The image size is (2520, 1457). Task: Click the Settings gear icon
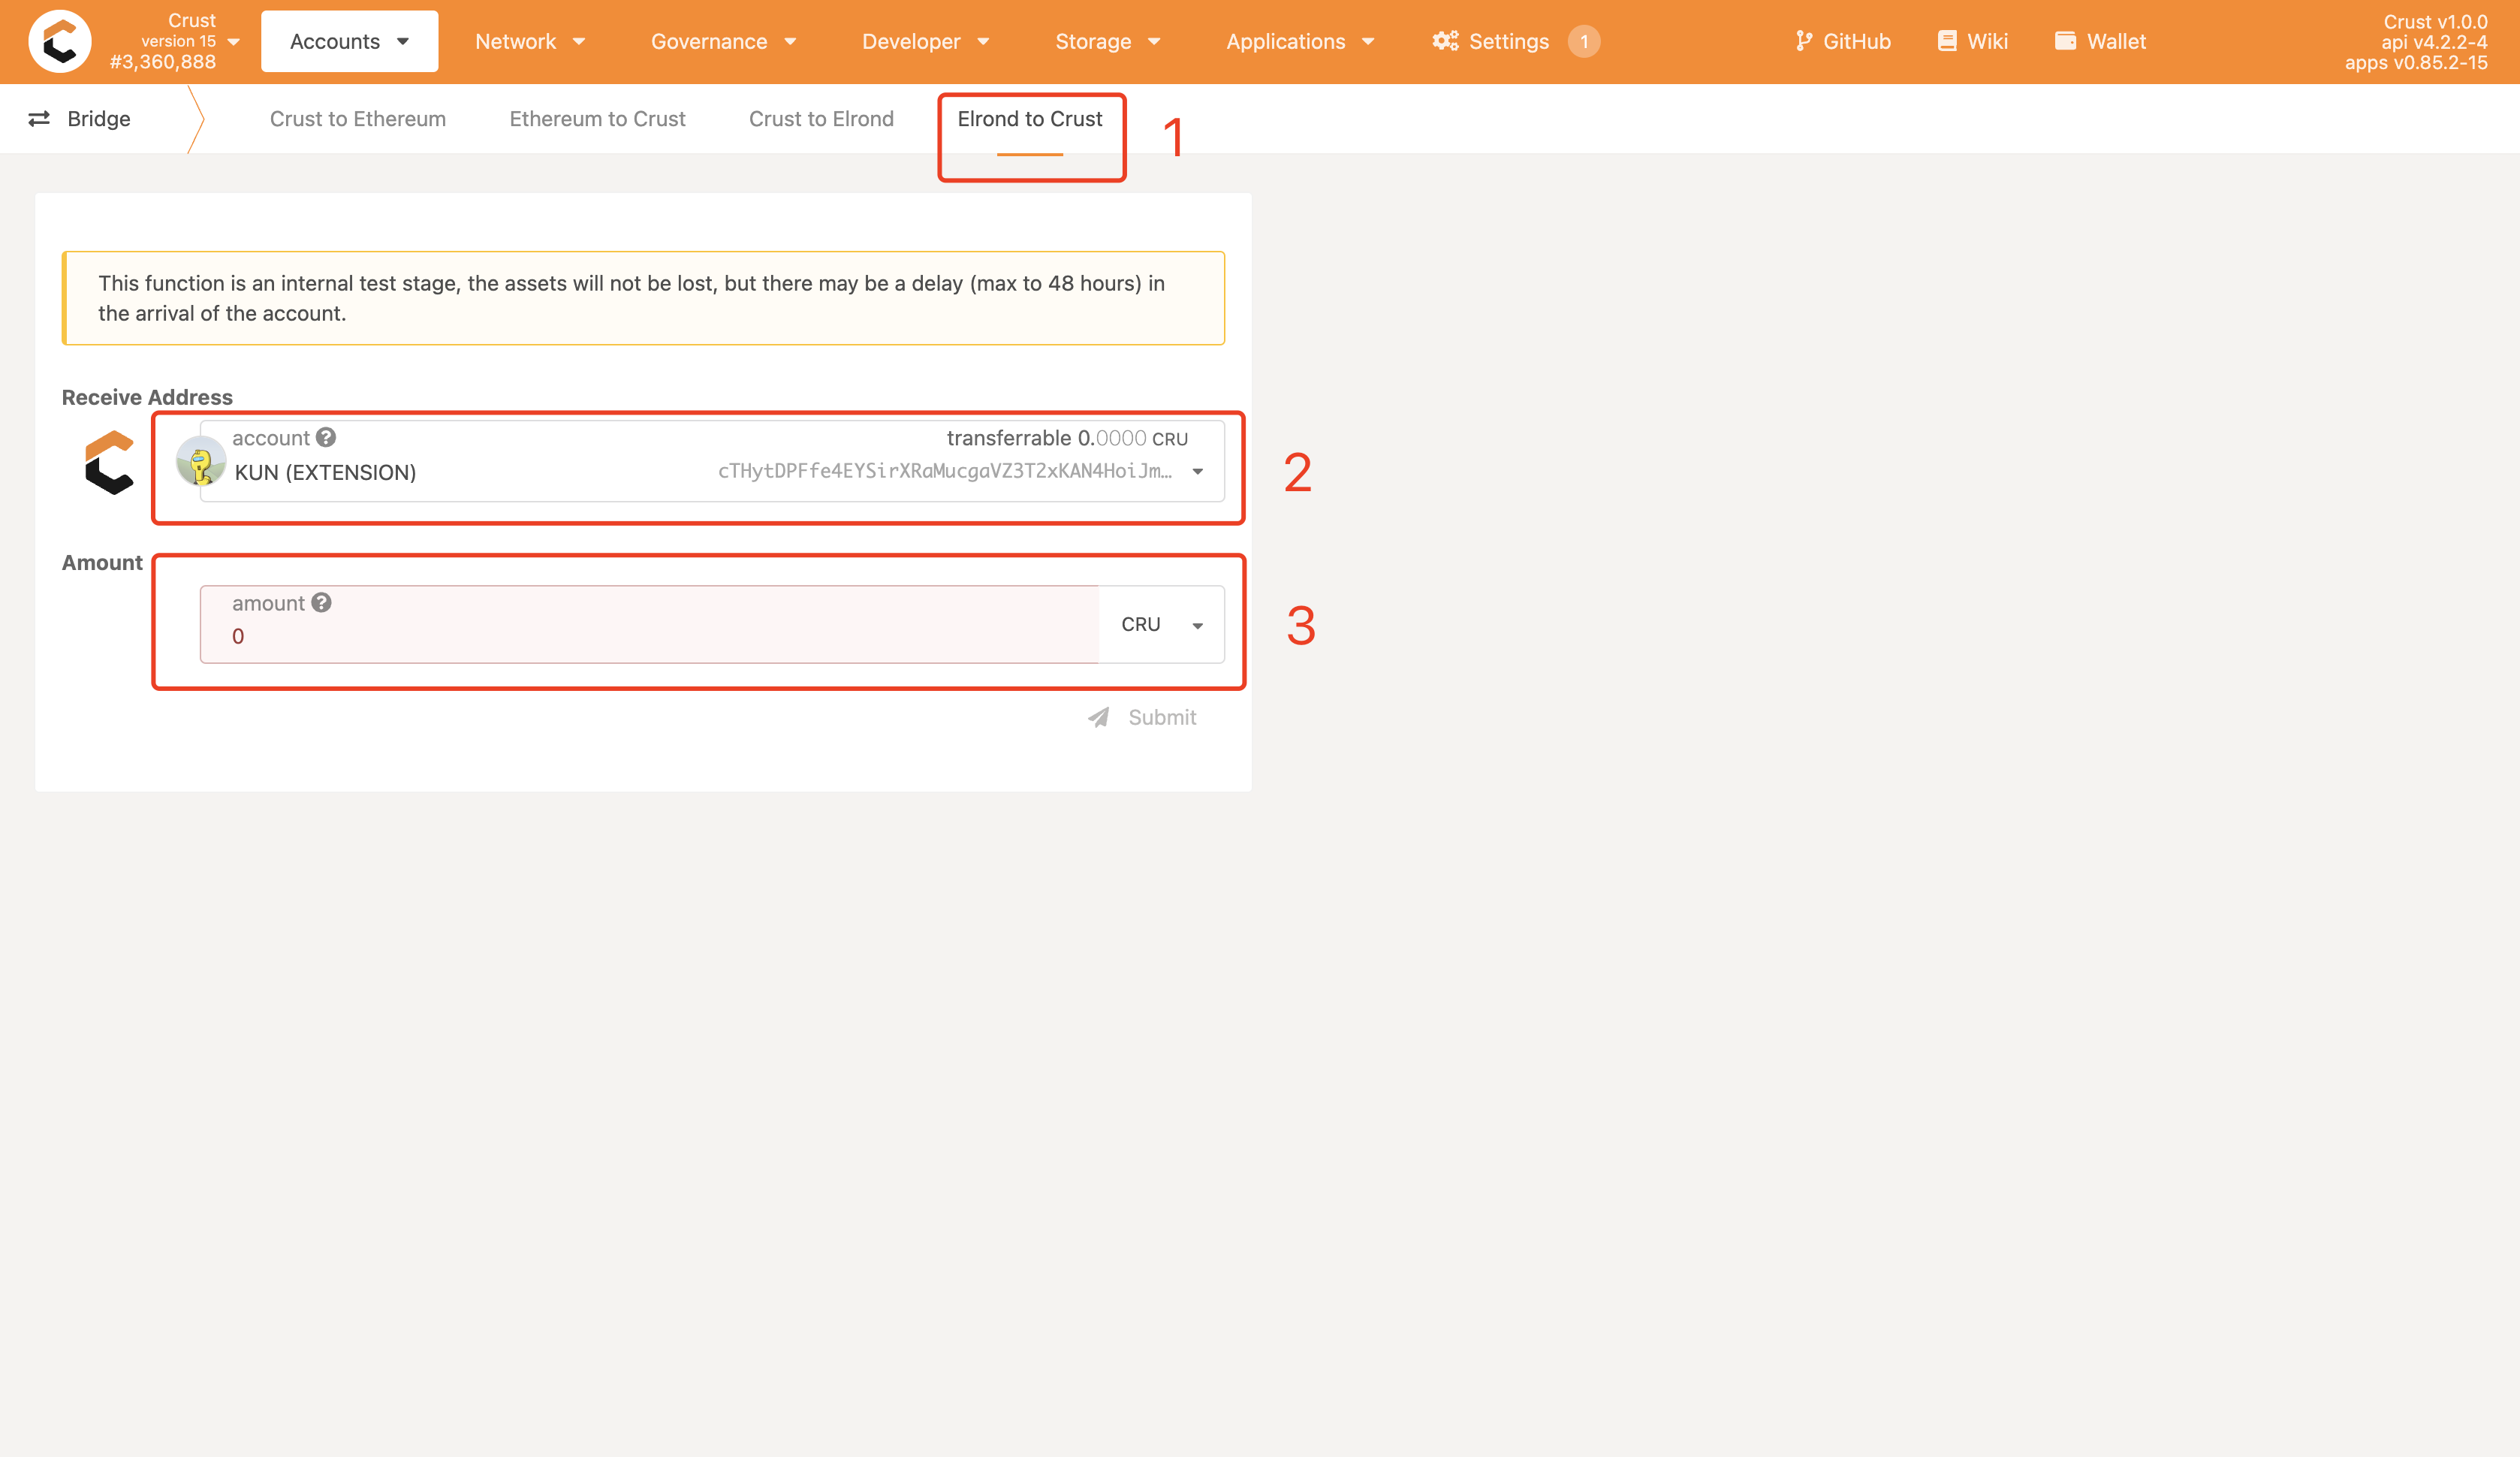[x=1445, y=41]
